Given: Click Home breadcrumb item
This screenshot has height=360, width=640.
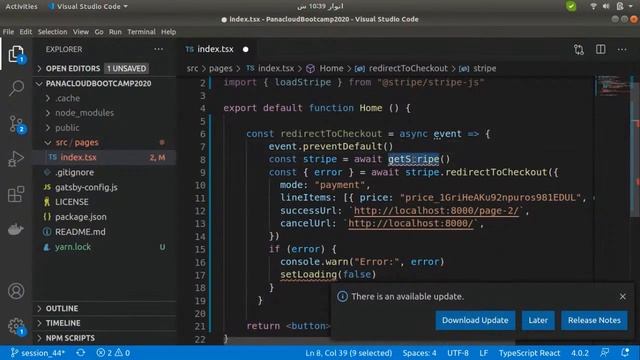Looking at the screenshot, I should [331, 69].
